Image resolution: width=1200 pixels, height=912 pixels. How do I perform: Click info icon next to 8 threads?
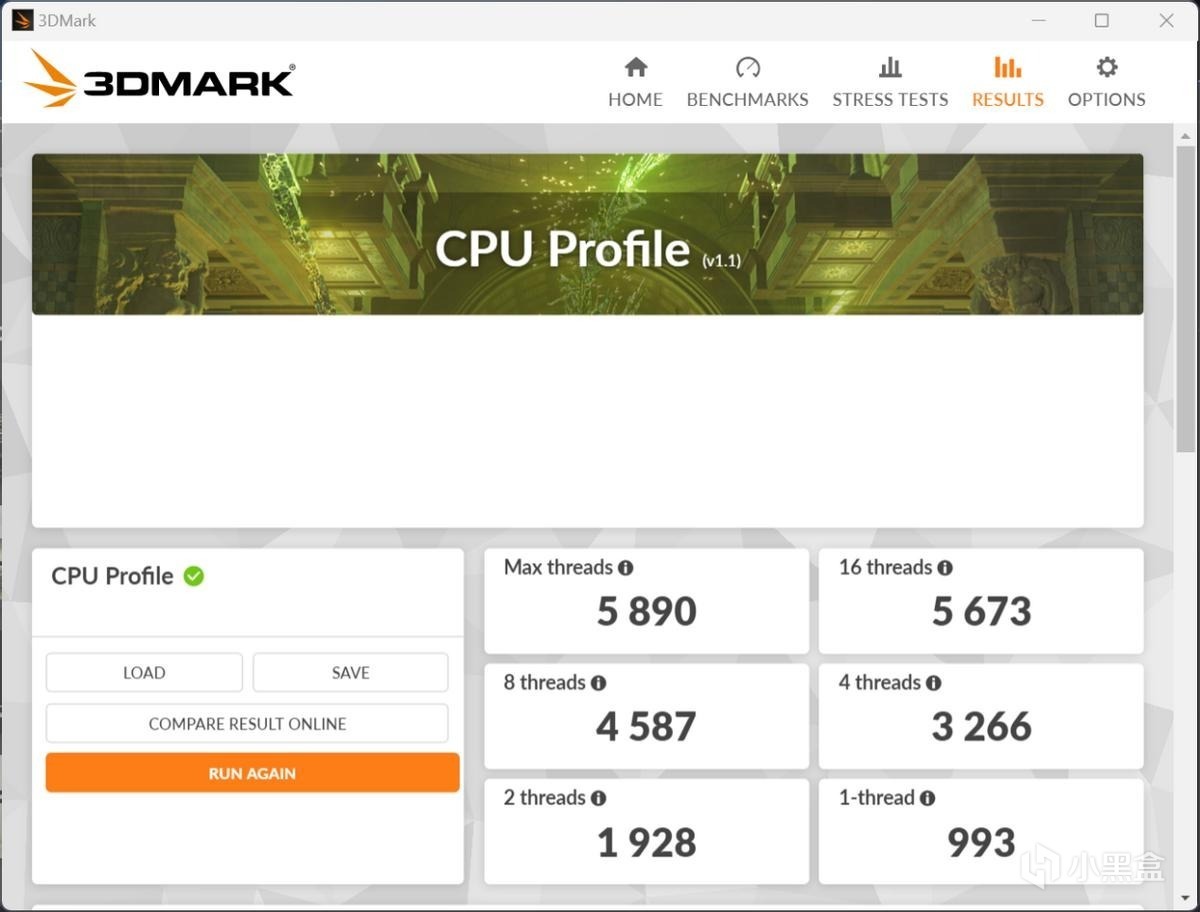[x=598, y=683]
